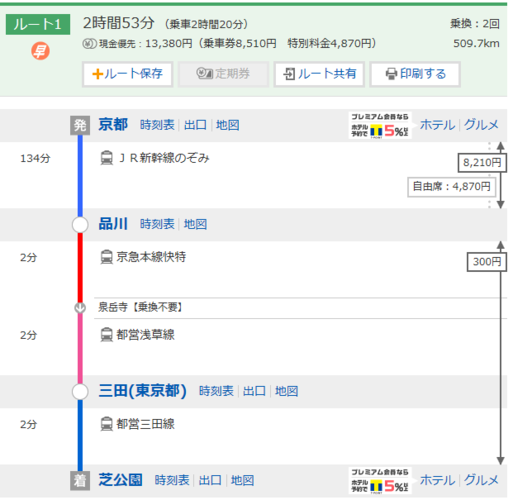Open 京都 地図 map

coord(228,125)
